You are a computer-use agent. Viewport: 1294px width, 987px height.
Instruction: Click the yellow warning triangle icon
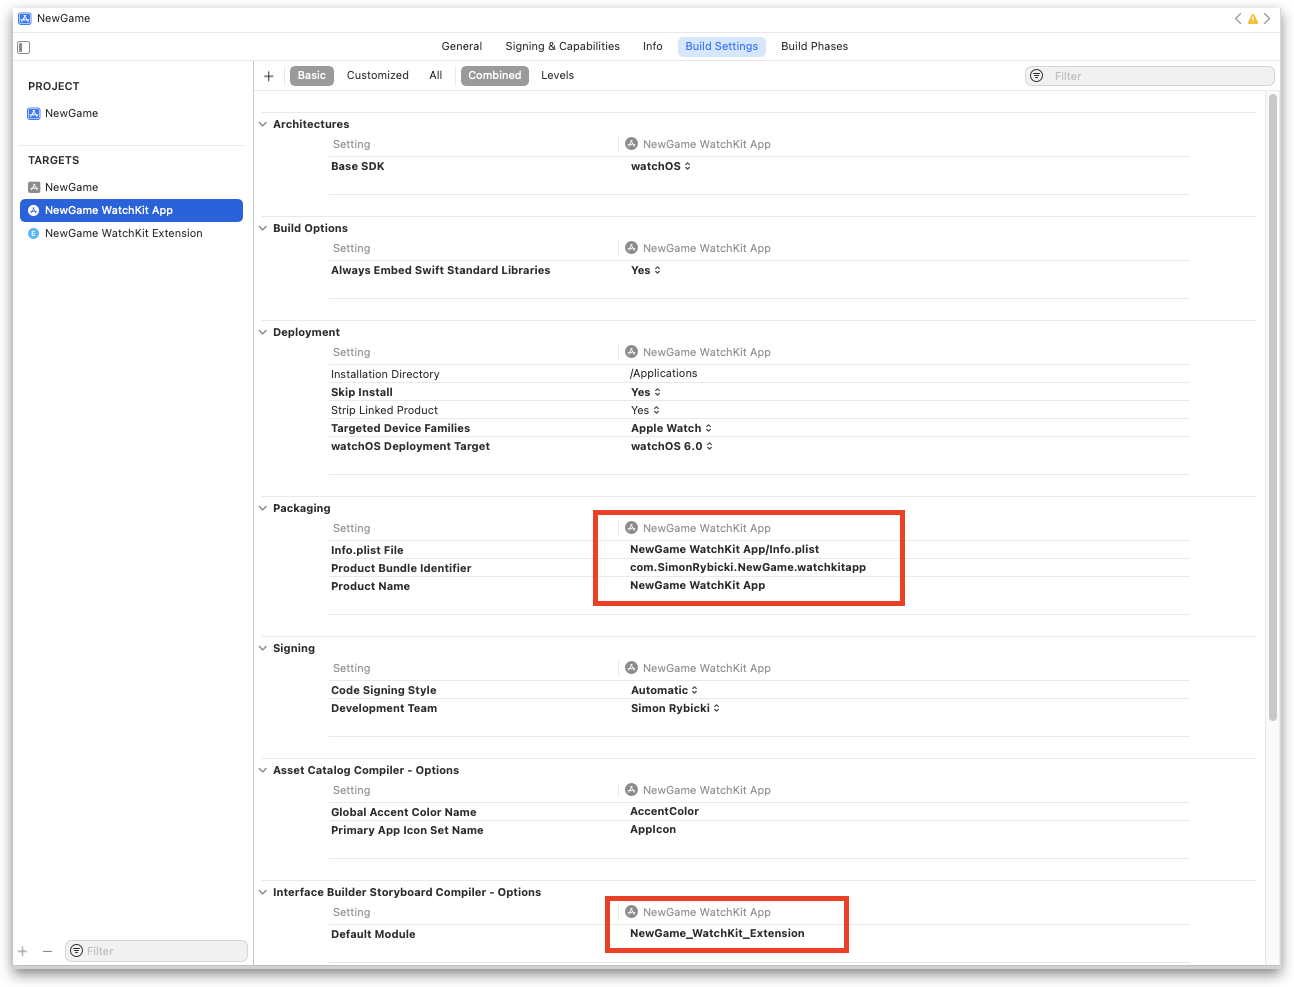coord(1253,19)
